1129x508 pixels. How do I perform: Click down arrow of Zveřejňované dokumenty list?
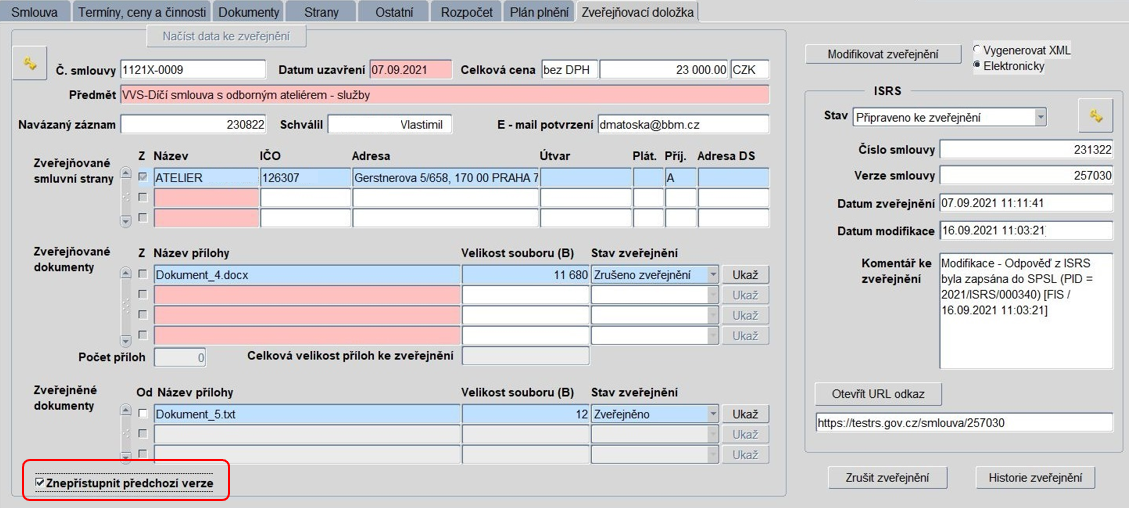126,340
